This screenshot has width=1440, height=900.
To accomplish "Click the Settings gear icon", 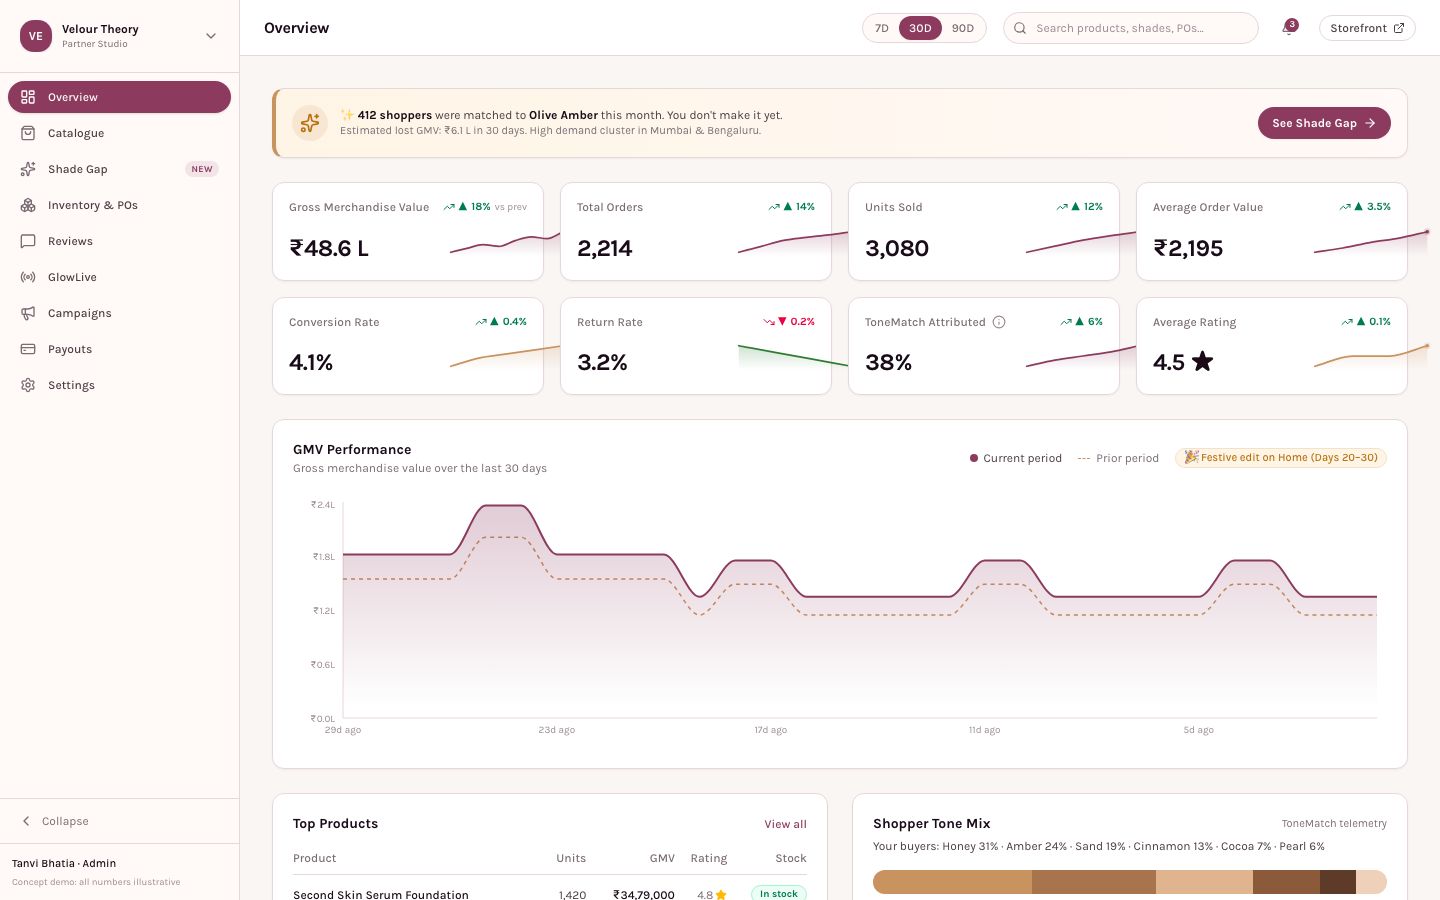I will pos(28,385).
